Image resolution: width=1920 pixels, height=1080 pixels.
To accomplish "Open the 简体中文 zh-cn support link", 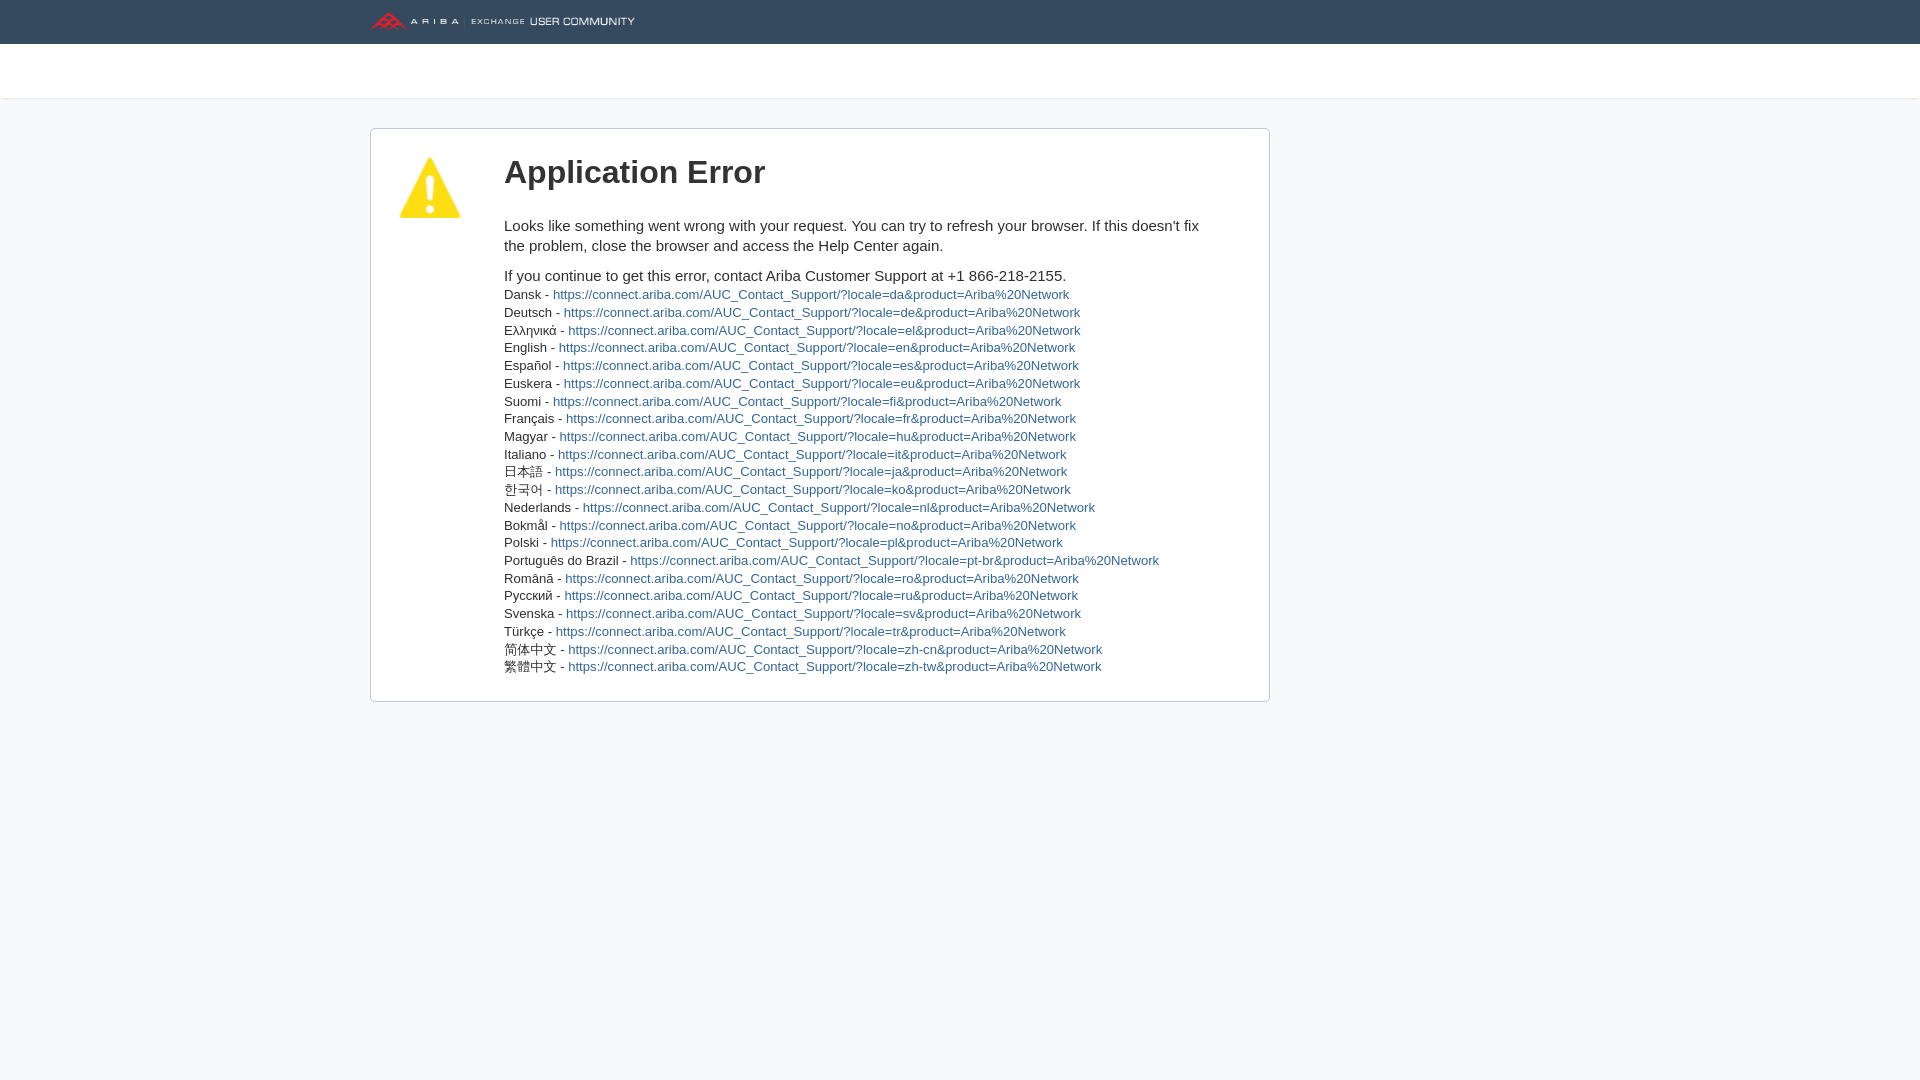I will (x=835, y=650).
